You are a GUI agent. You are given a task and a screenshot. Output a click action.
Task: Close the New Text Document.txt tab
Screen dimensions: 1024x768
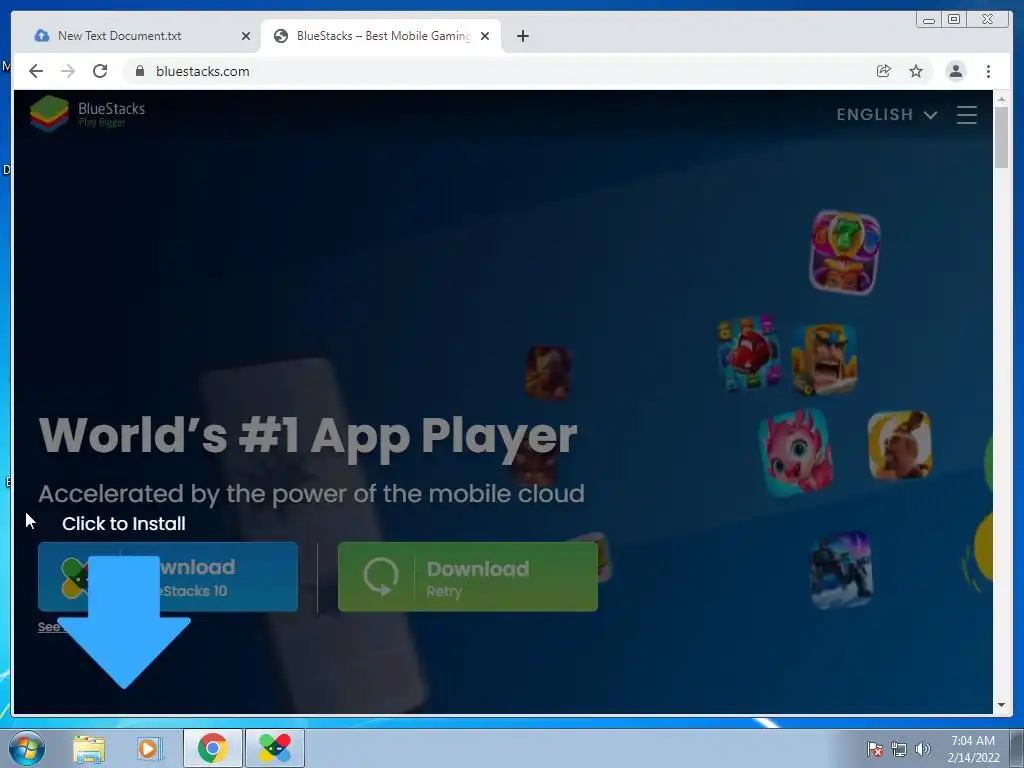tap(246, 36)
